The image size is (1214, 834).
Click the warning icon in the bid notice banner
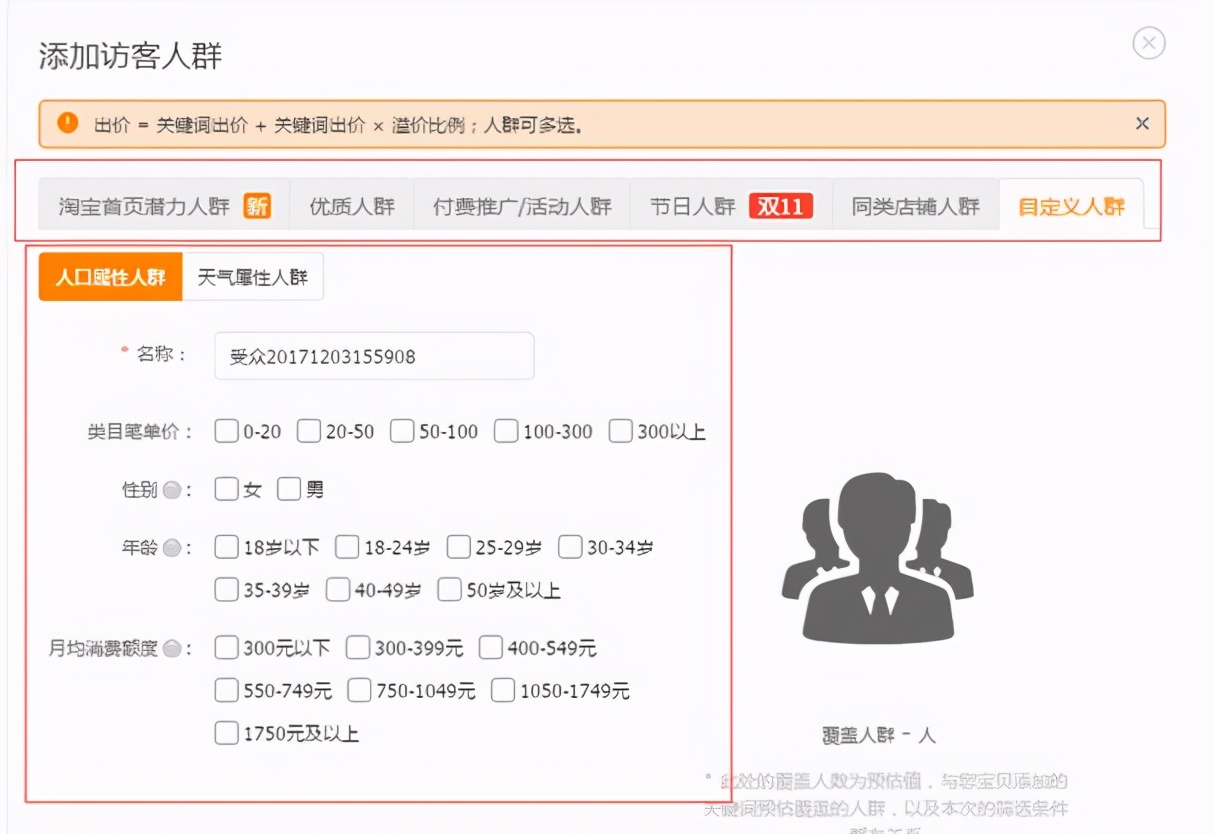(x=65, y=124)
